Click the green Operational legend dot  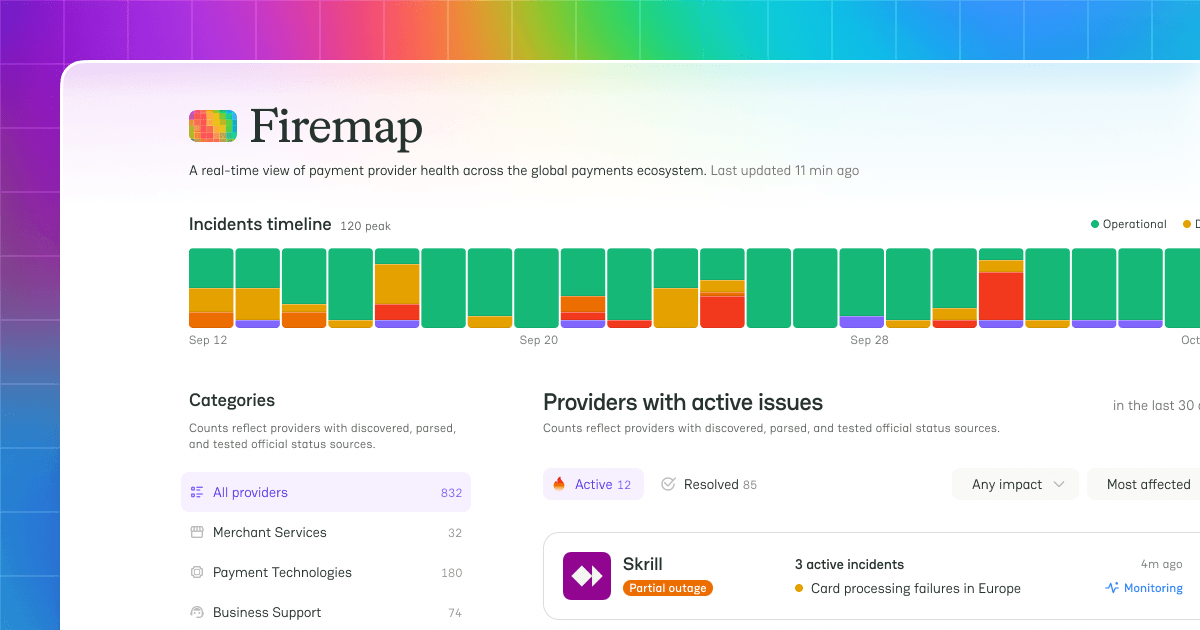(x=1095, y=224)
